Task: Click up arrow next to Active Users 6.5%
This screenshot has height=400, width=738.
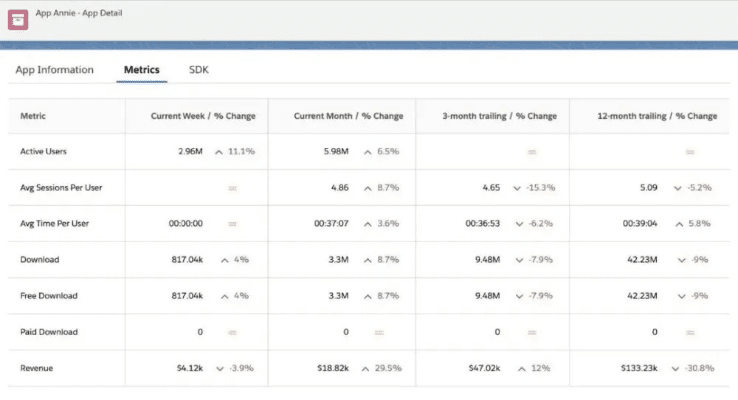Action: pos(367,152)
